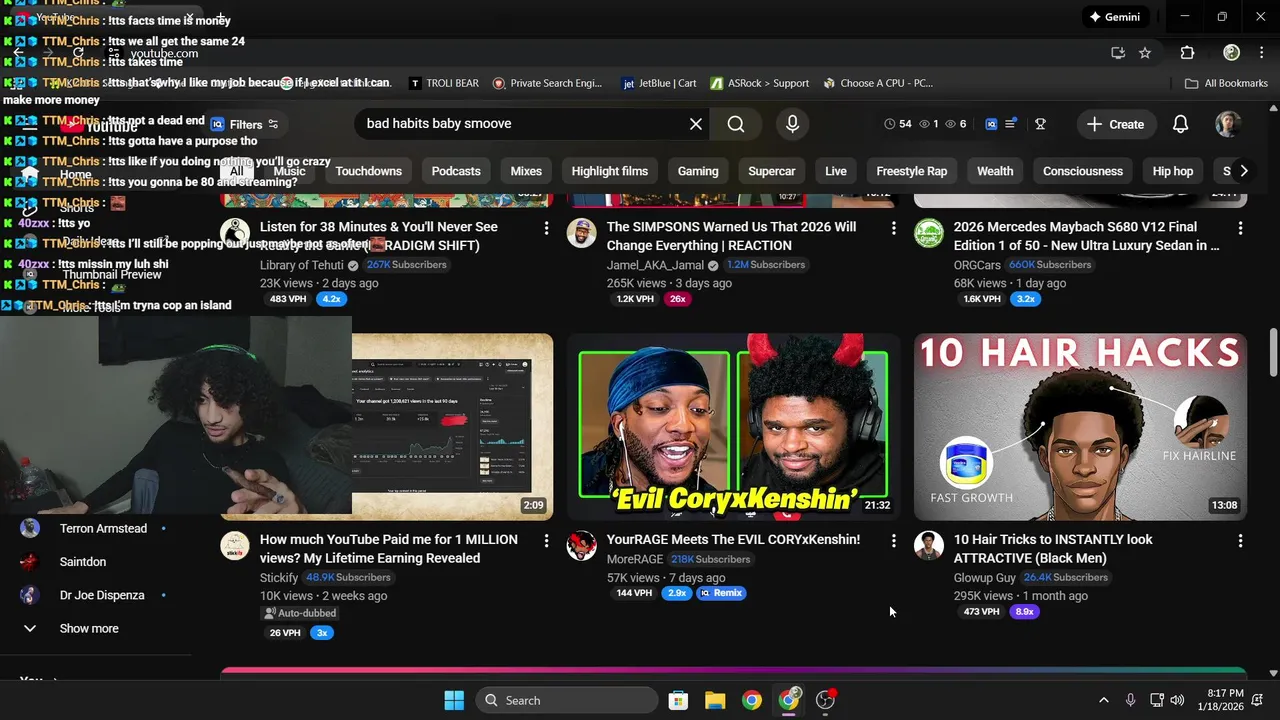Image resolution: width=1280 pixels, height=720 pixels.
Task: Click the clock stat showing 54
Action: click(x=898, y=124)
